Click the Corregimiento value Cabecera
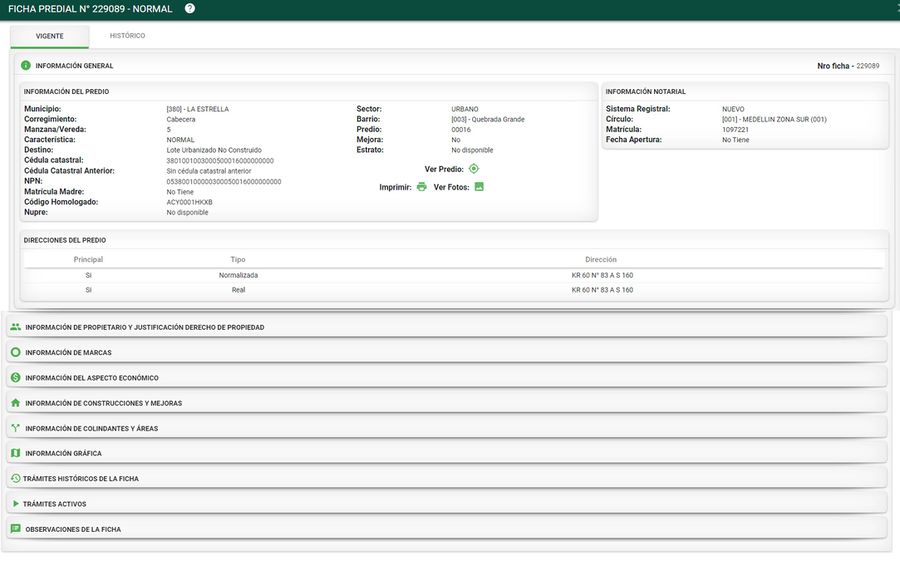This screenshot has width=900, height=561. point(181,119)
